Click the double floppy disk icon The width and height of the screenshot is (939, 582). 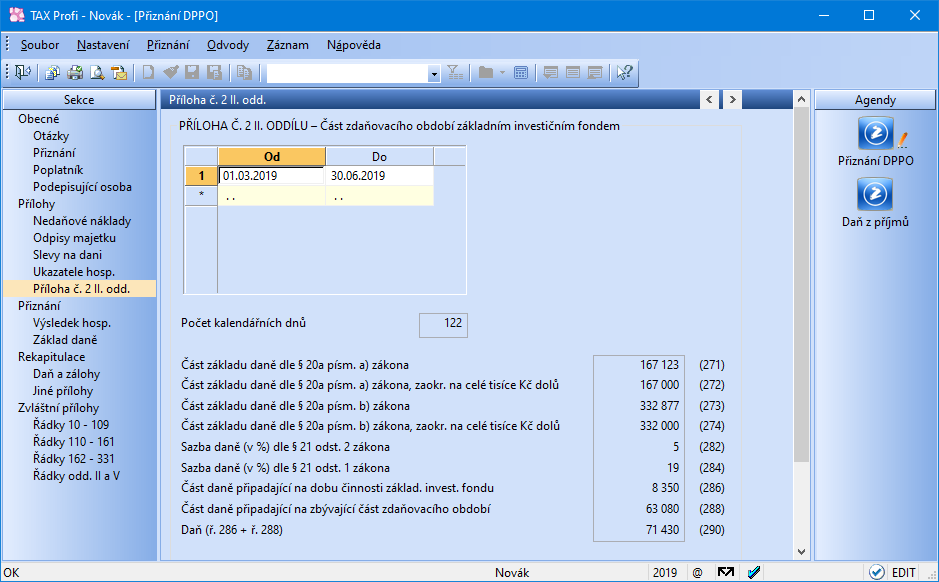(x=214, y=73)
